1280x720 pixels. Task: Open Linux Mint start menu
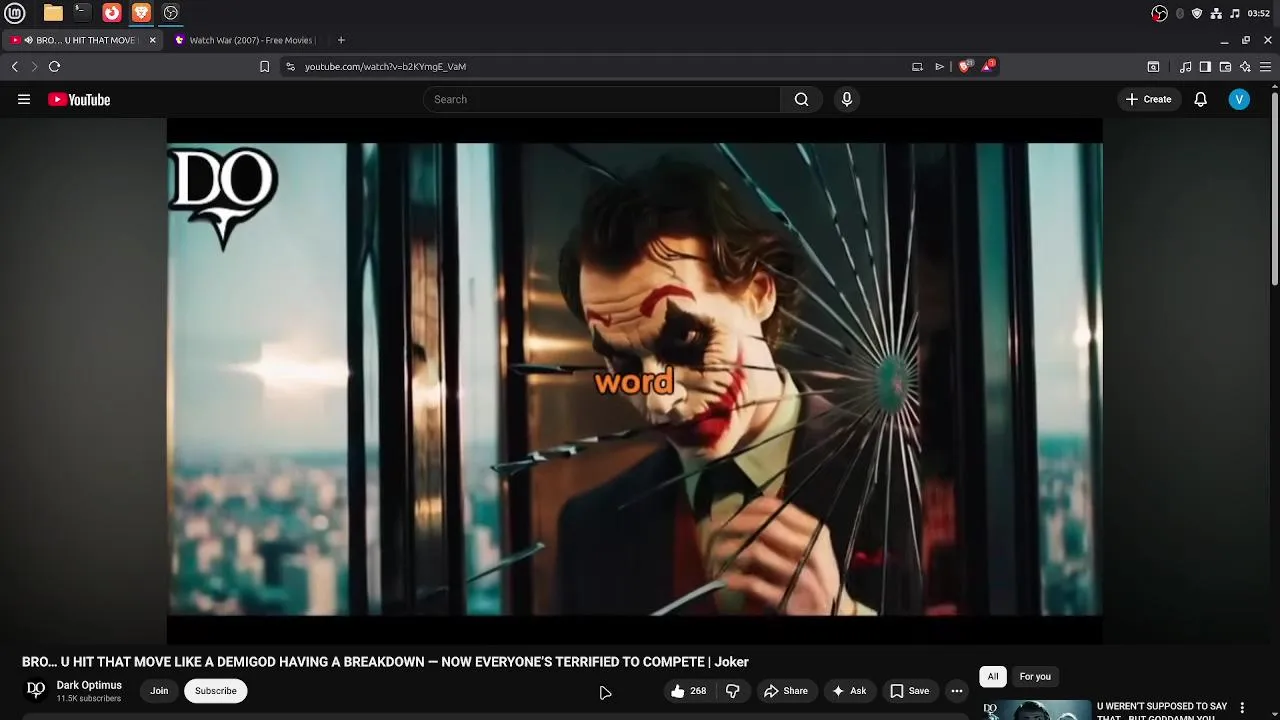click(14, 13)
